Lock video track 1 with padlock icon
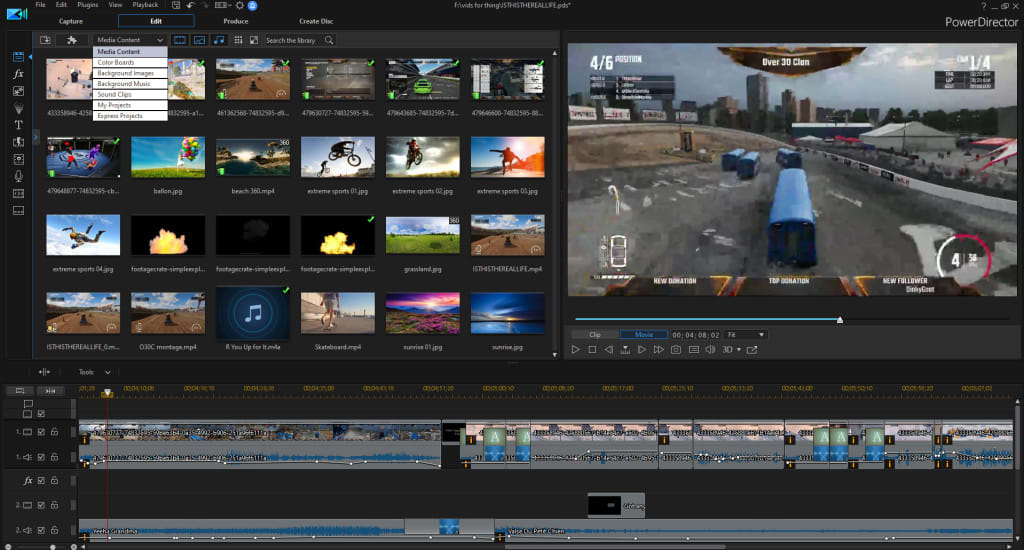 [54, 432]
